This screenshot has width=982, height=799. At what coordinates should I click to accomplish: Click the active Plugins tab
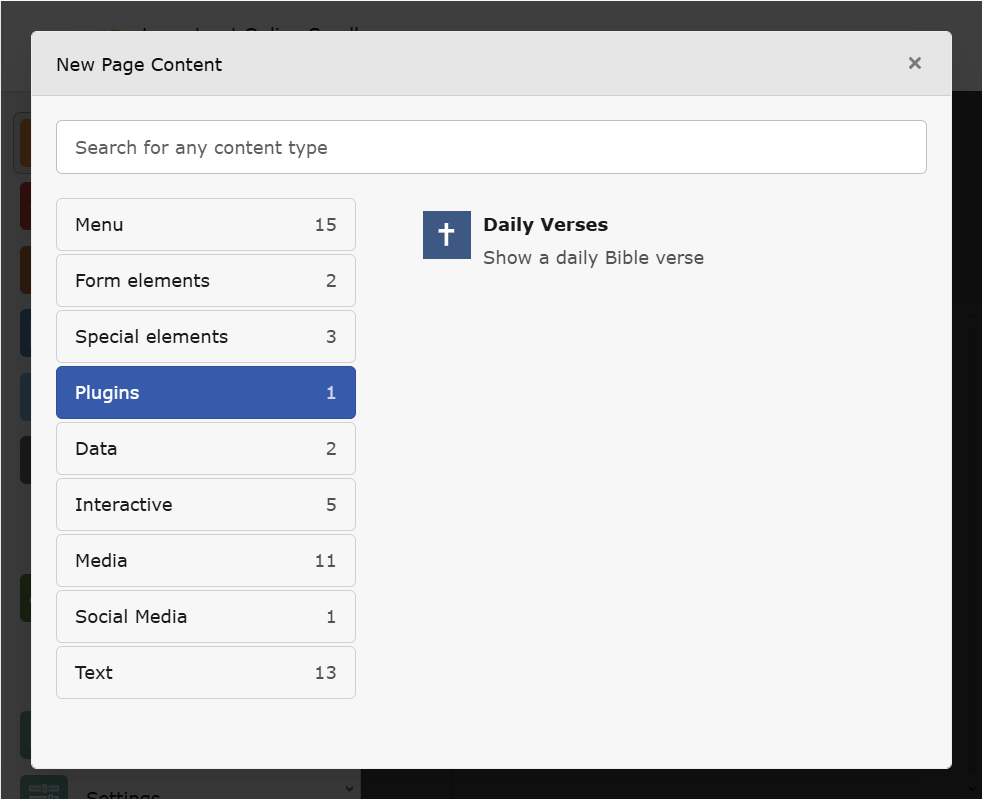(x=205, y=393)
